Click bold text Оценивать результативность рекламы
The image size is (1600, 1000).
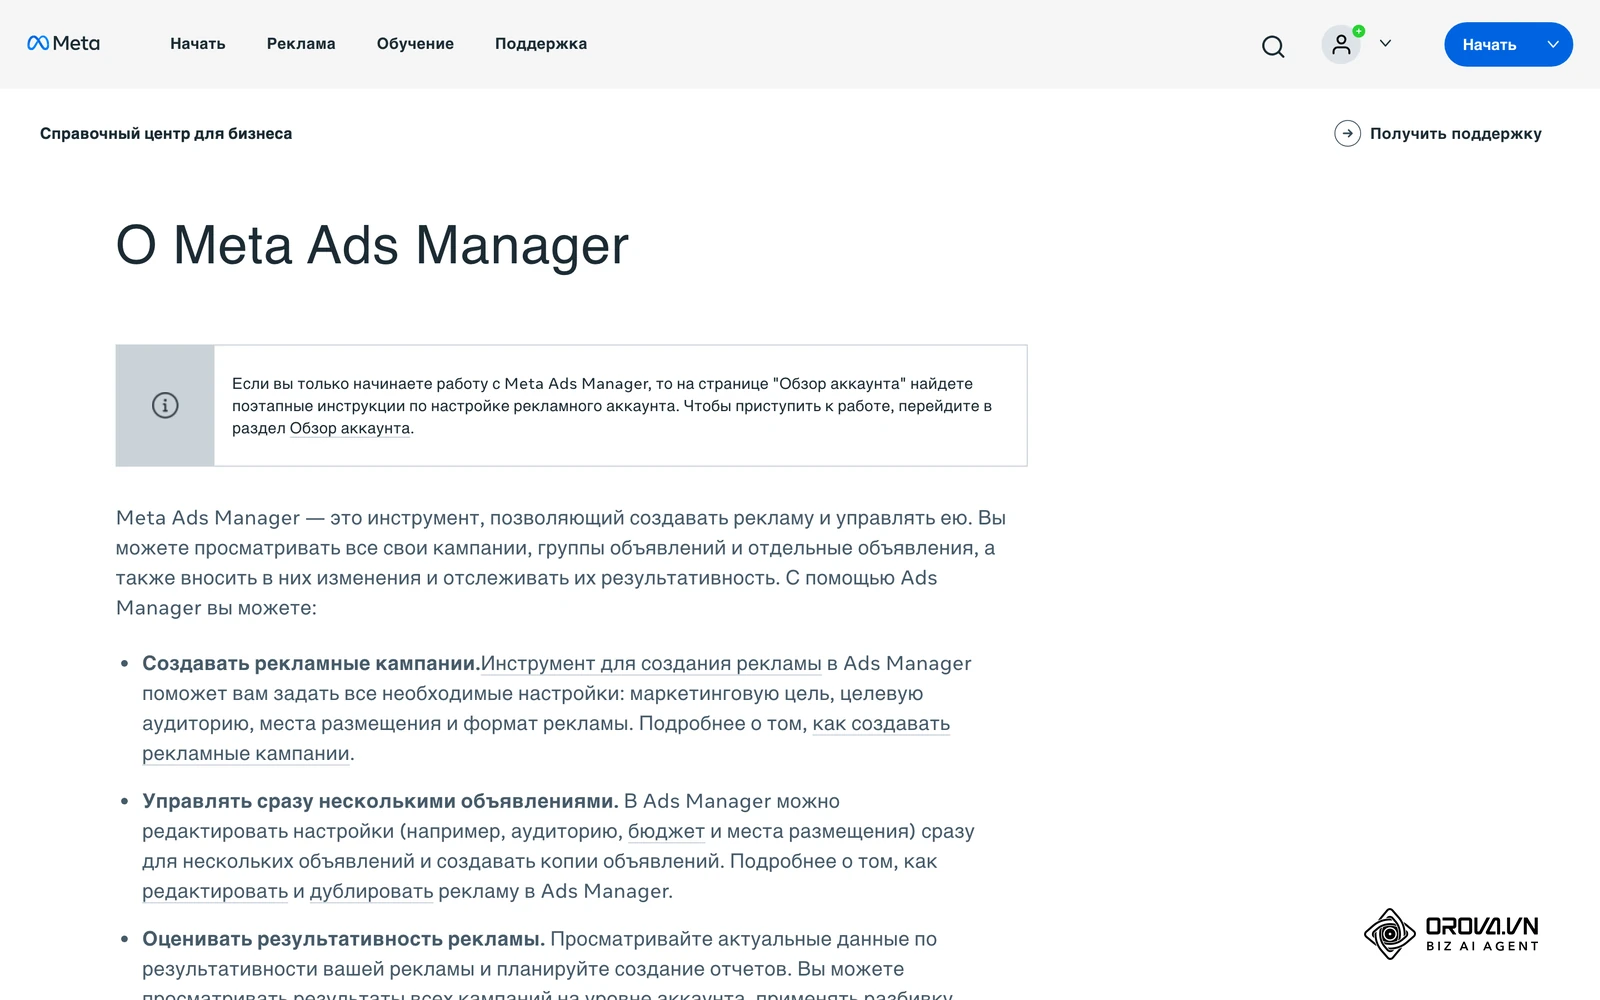pos(343,940)
